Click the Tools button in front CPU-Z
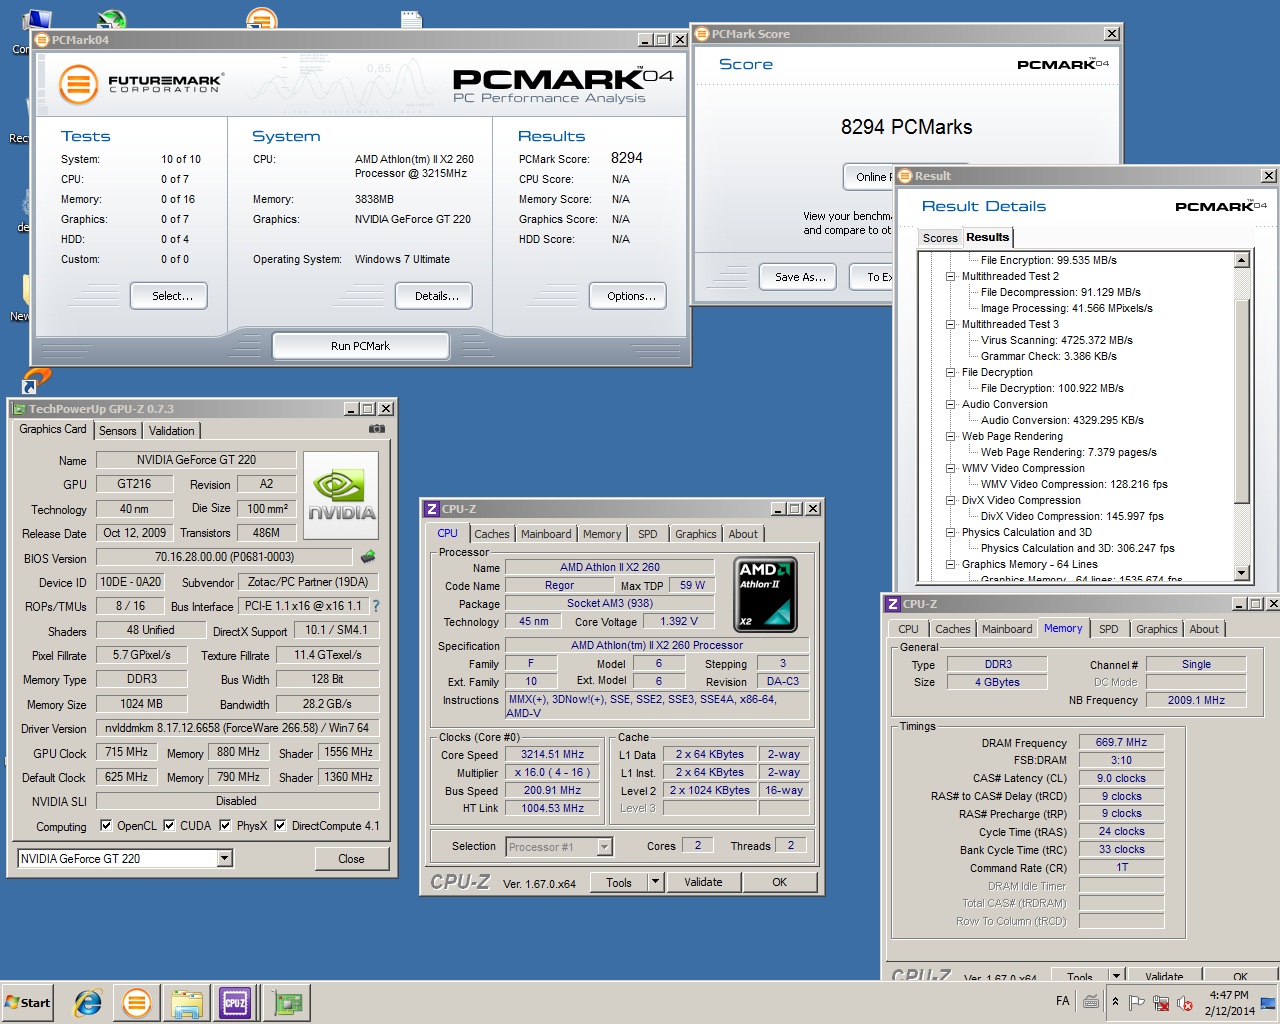Image resolution: width=1280 pixels, height=1024 pixels. coord(619,882)
